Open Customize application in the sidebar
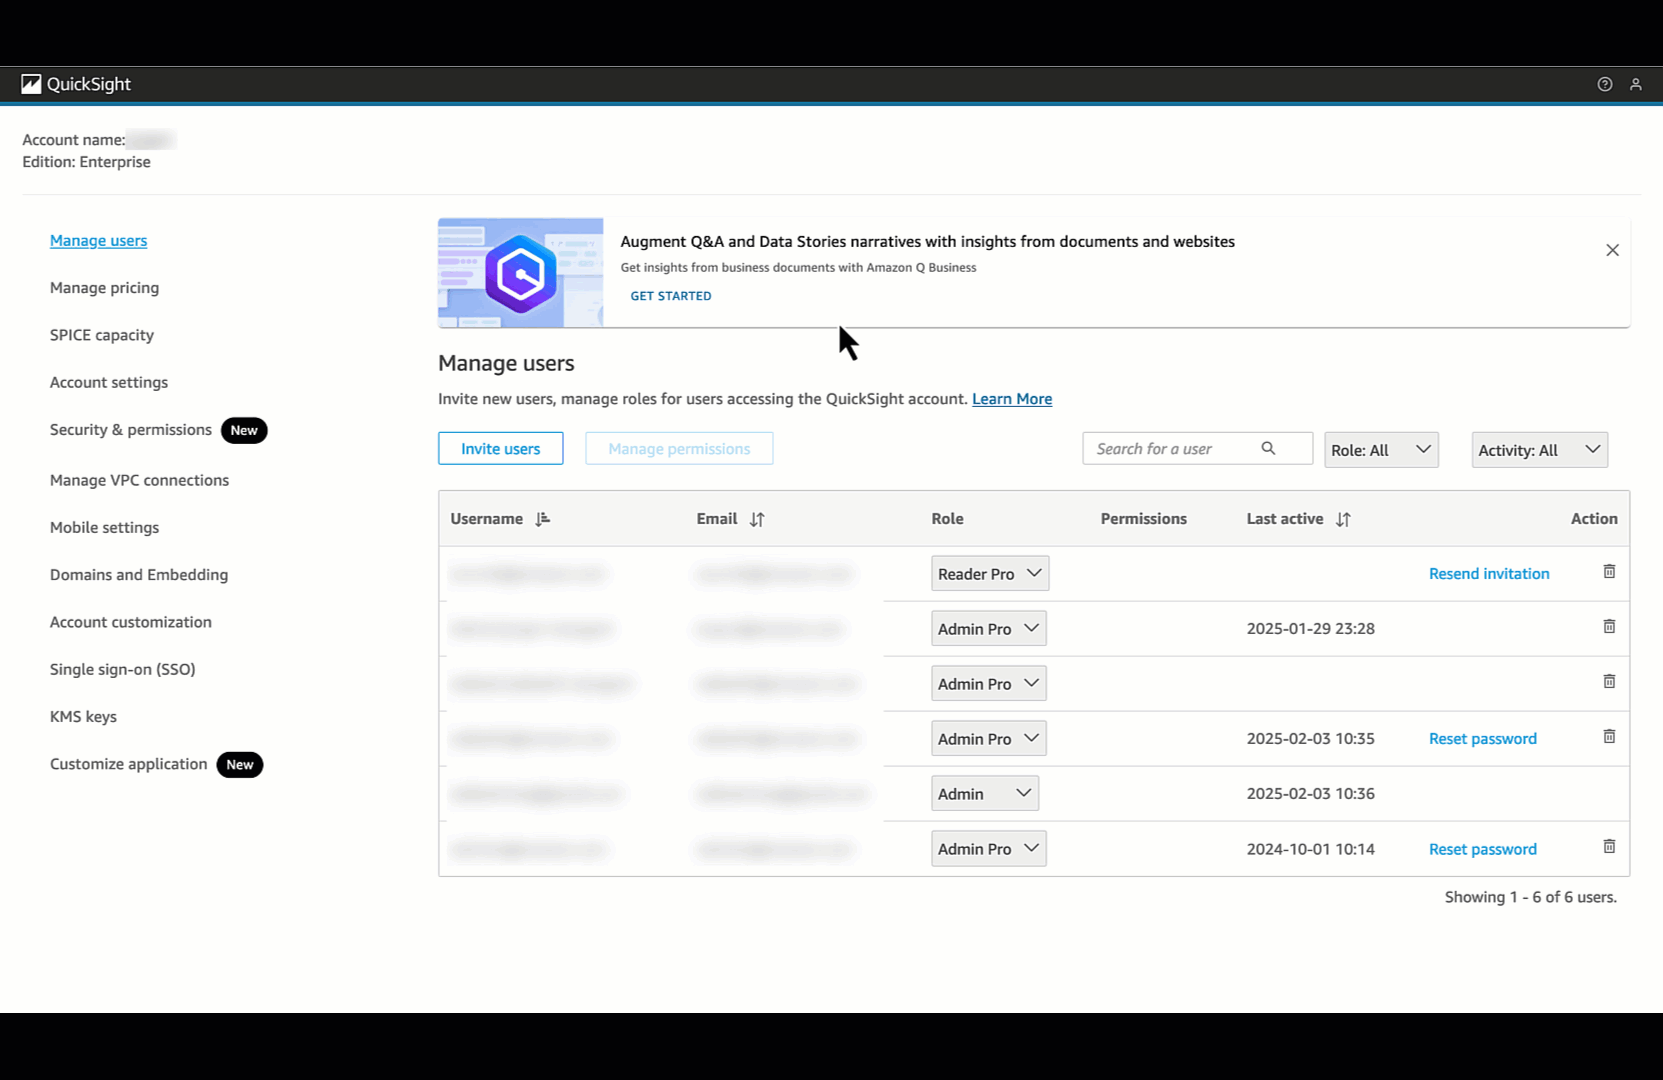The image size is (1663, 1080). click(129, 764)
